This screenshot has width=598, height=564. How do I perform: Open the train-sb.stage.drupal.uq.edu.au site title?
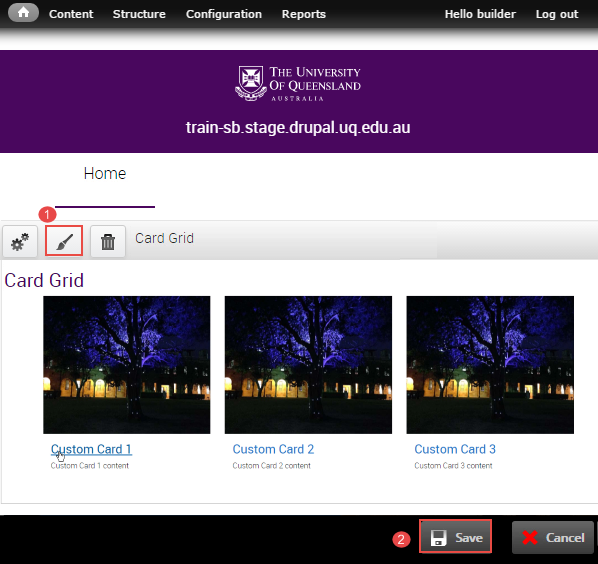click(298, 127)
